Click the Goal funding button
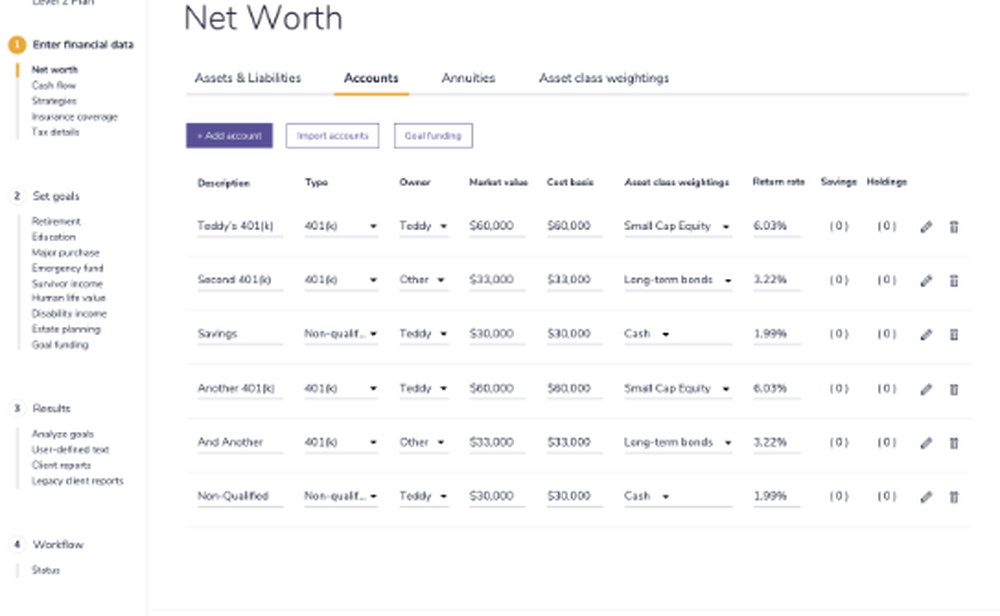 [433, 136]
